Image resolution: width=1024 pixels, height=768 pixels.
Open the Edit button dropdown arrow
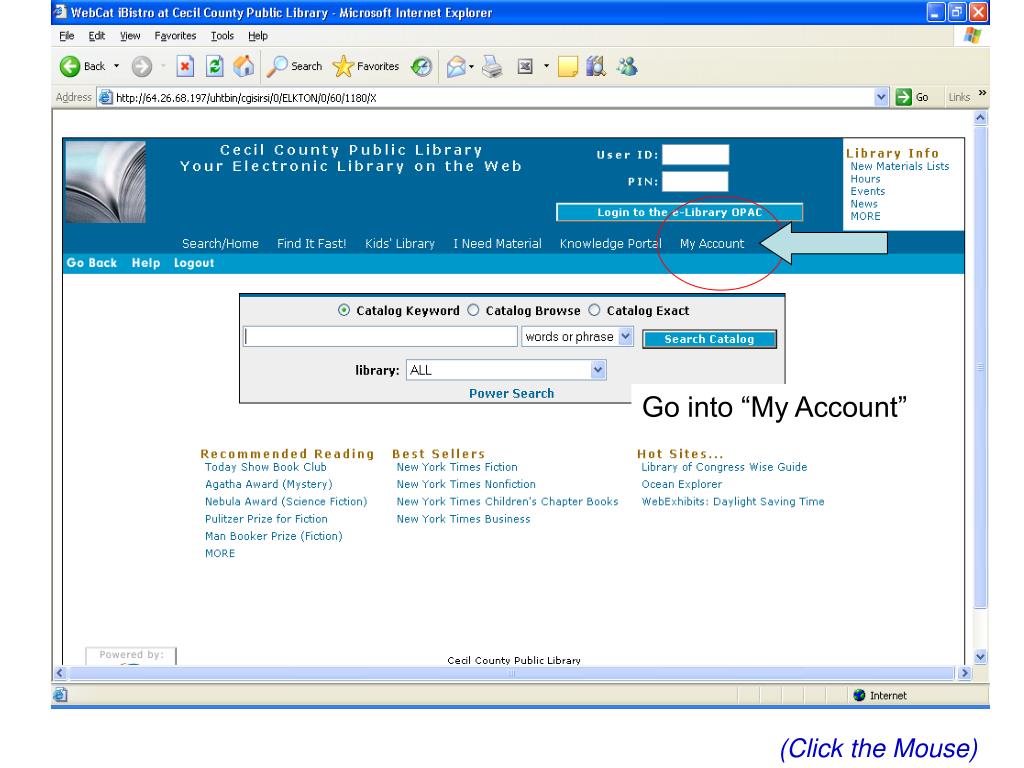546,66
